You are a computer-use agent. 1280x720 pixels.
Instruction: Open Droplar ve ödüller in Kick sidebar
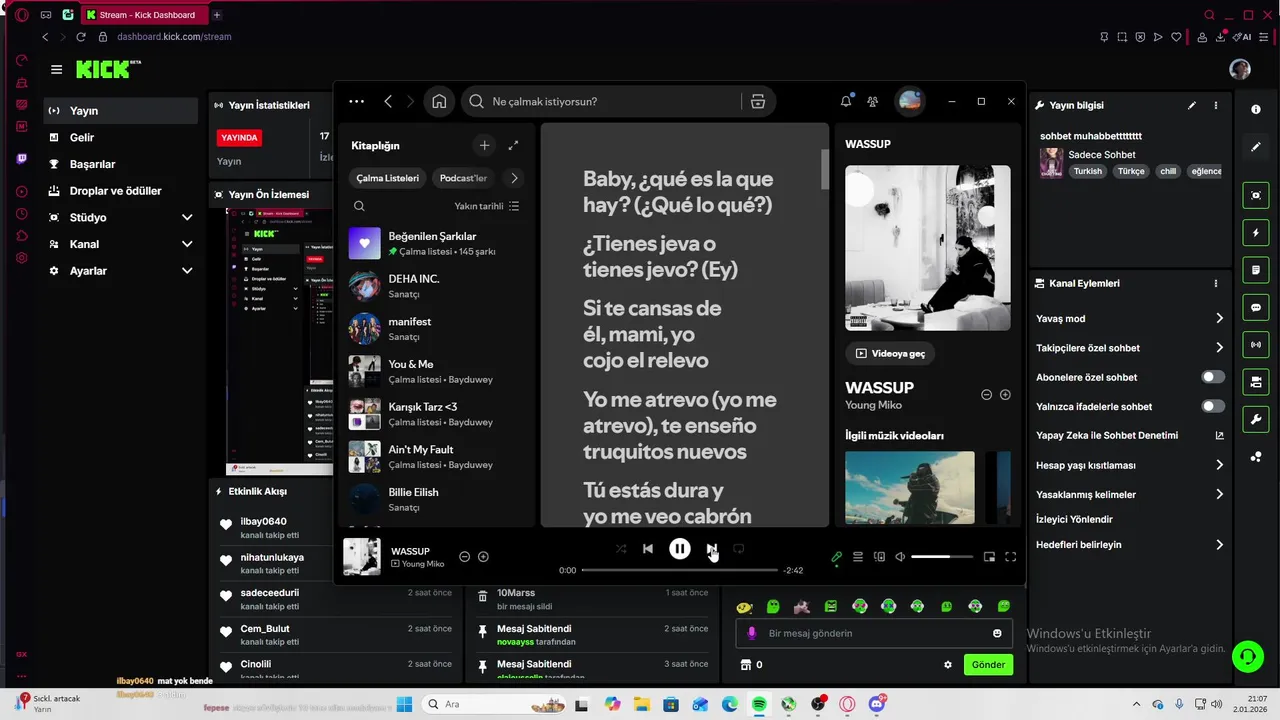click(x=121, y=191)
